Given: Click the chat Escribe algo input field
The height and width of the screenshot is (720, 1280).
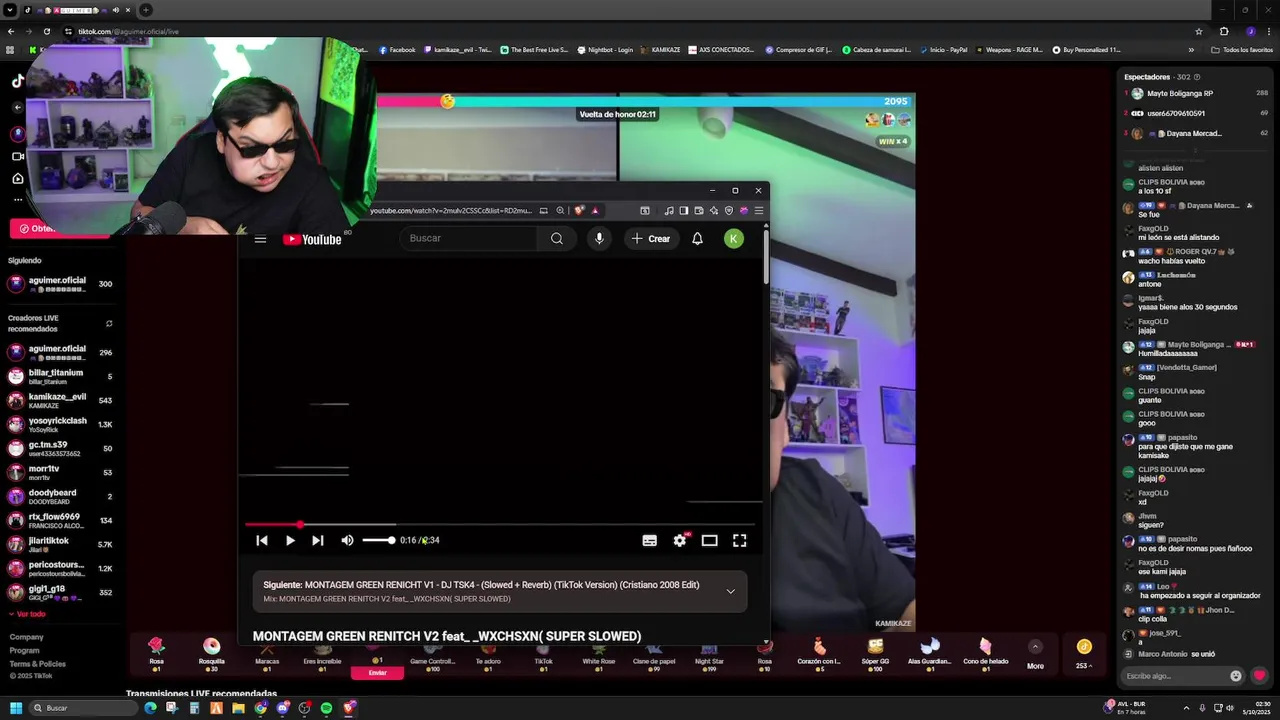Looking at the screenshot, I should pos(1175,676).
